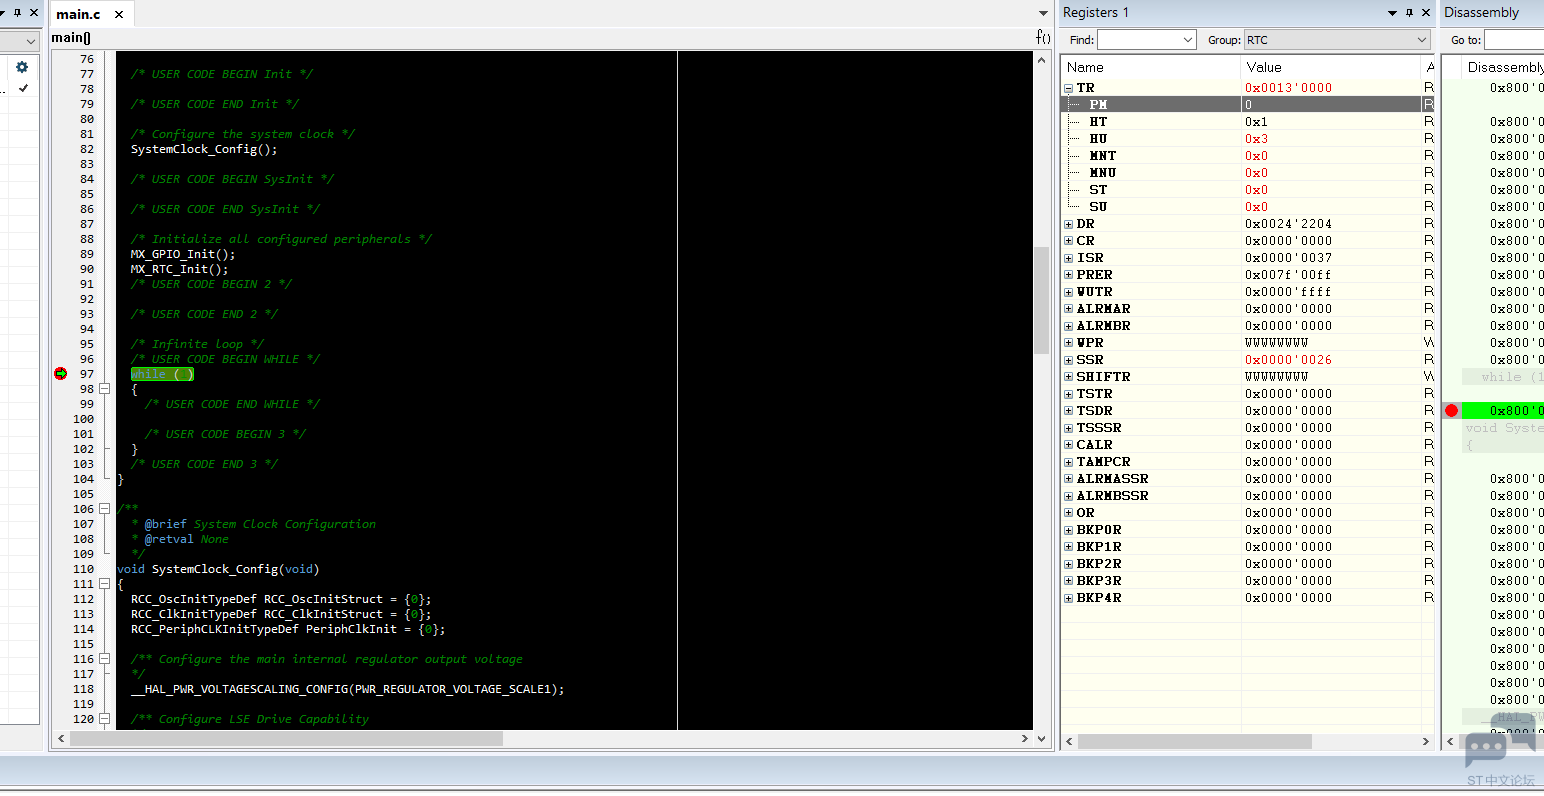
Task: Click the MX_RTC_Init(); line in code
Action: tap(179, 269)
